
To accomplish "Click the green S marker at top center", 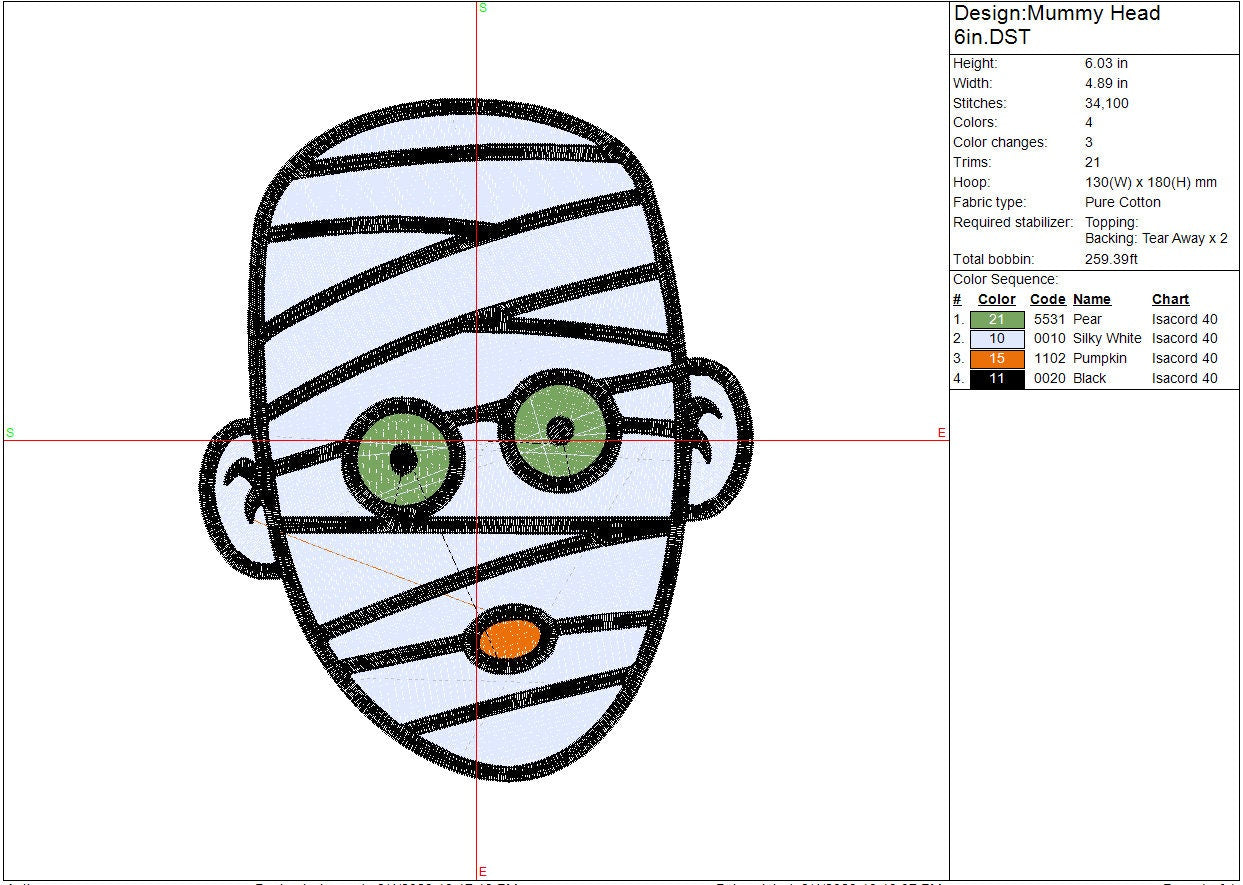I will click(x=483, y=8).
